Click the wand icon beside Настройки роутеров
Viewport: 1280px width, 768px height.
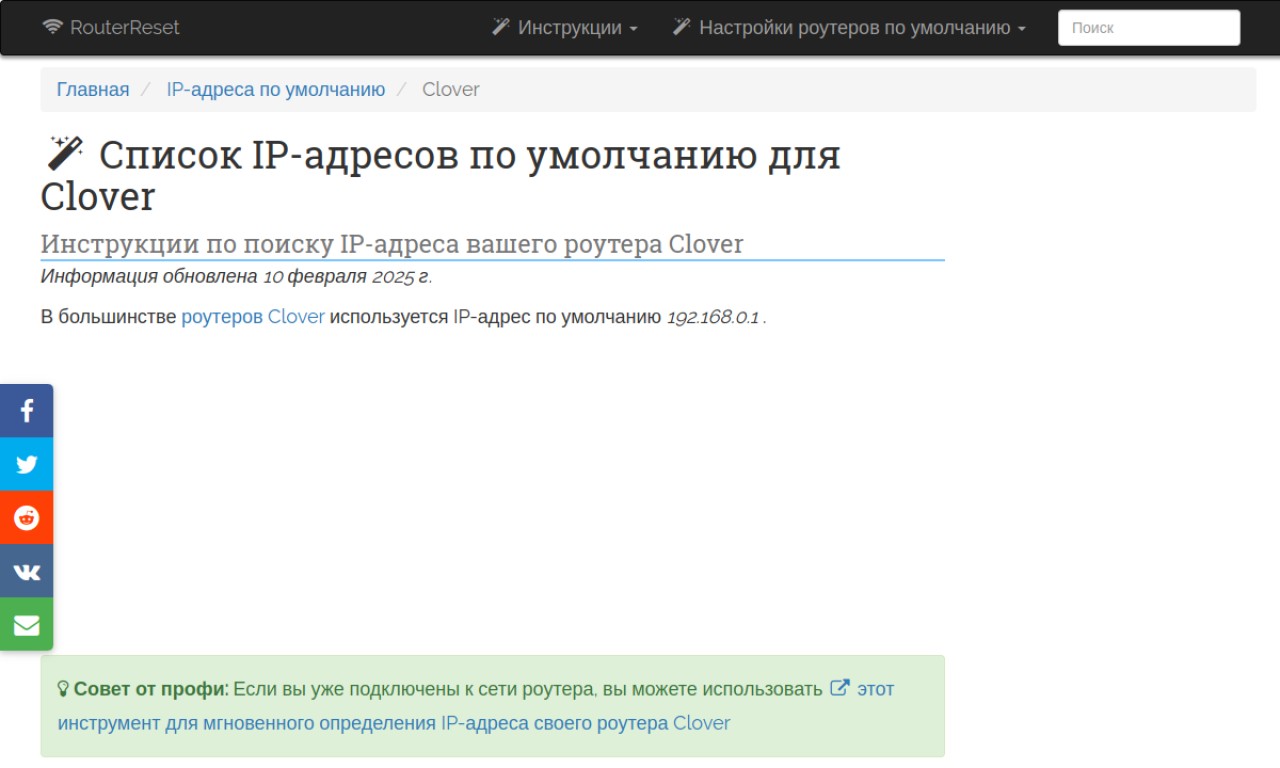tap(682, 27)
